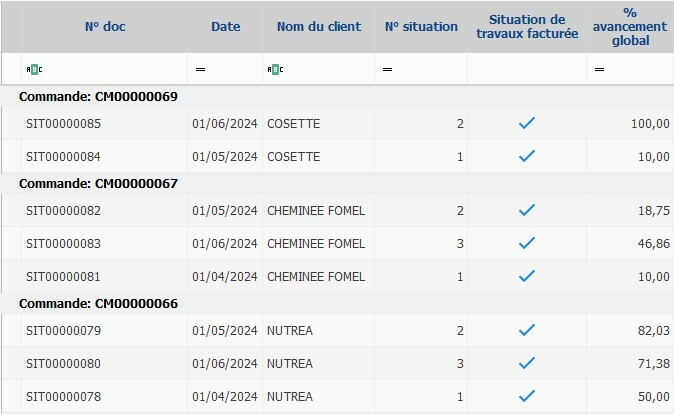The image size is (674, 414).
Task: Toggle the invoiced checkmark for SIT00000083
Action: pos(527,243)
